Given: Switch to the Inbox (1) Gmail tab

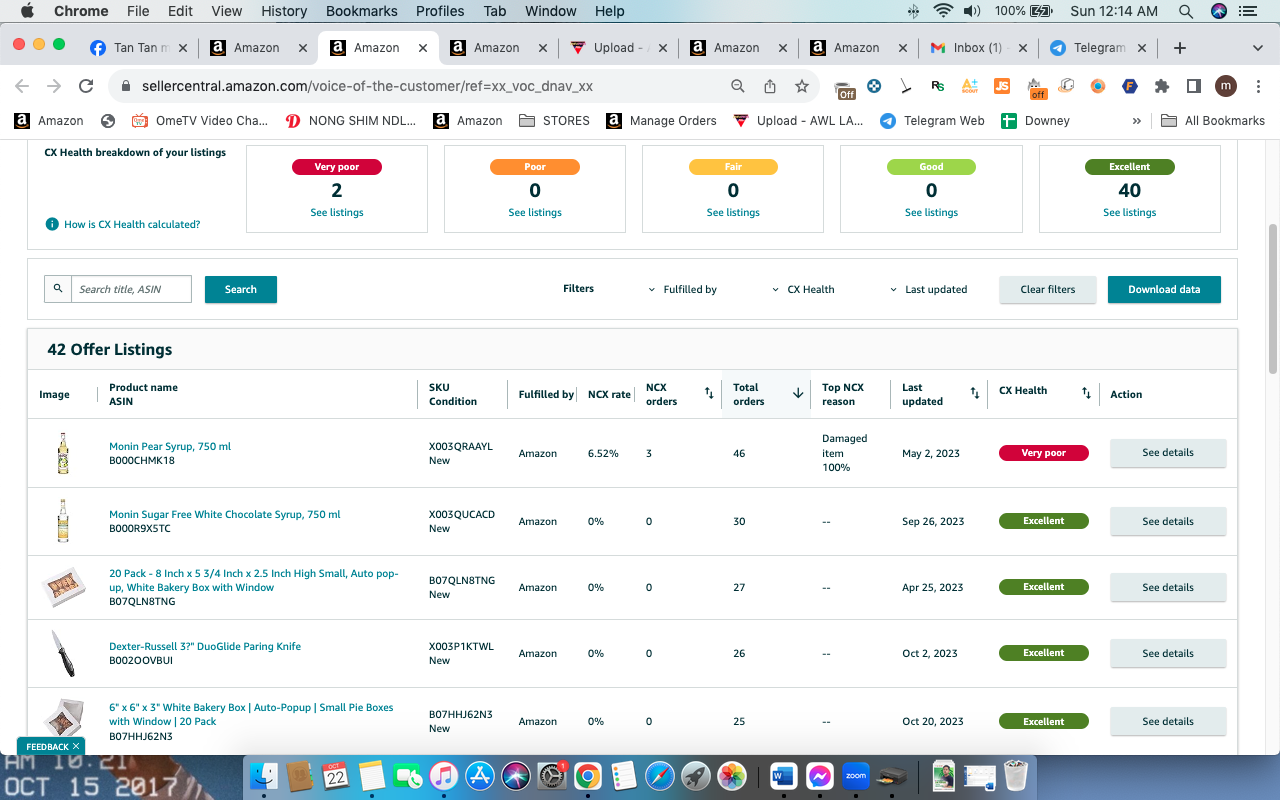Looking at the screenshot, I should click(978, 48).
